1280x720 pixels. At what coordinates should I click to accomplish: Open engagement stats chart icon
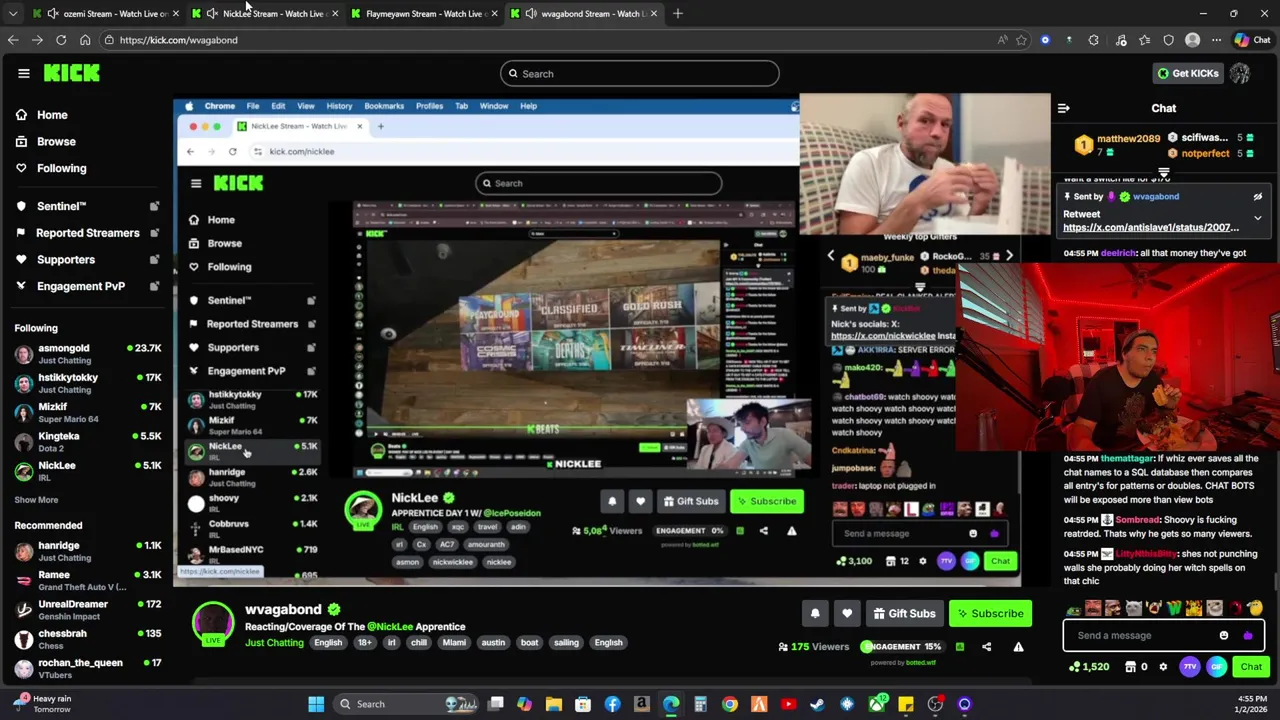tap(959, 647)
